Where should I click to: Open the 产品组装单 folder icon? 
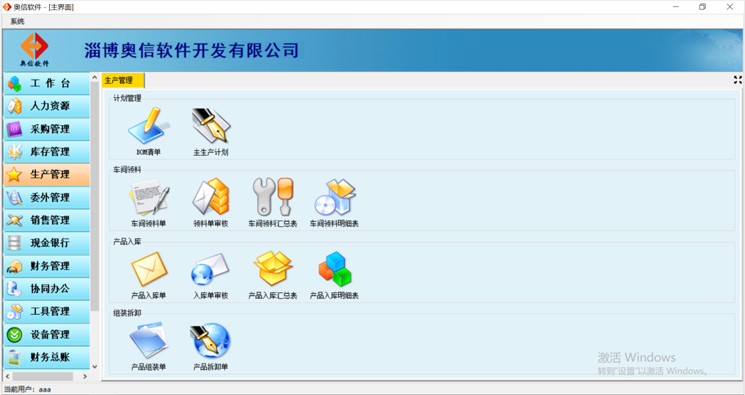(149, 340)
